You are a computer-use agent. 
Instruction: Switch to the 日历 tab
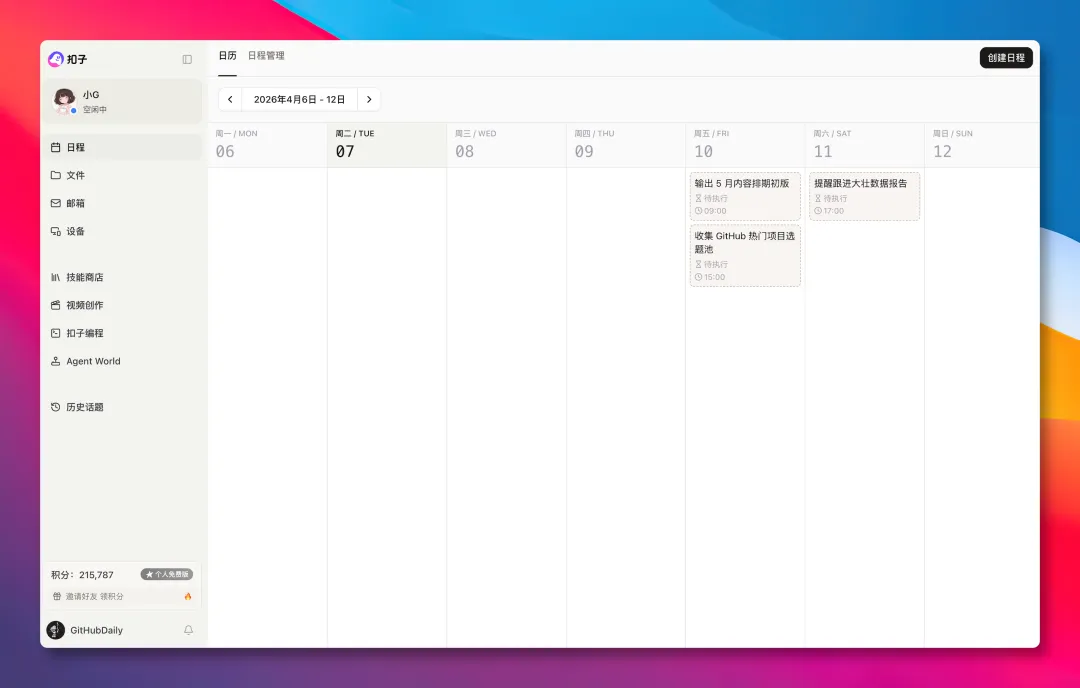227,55
